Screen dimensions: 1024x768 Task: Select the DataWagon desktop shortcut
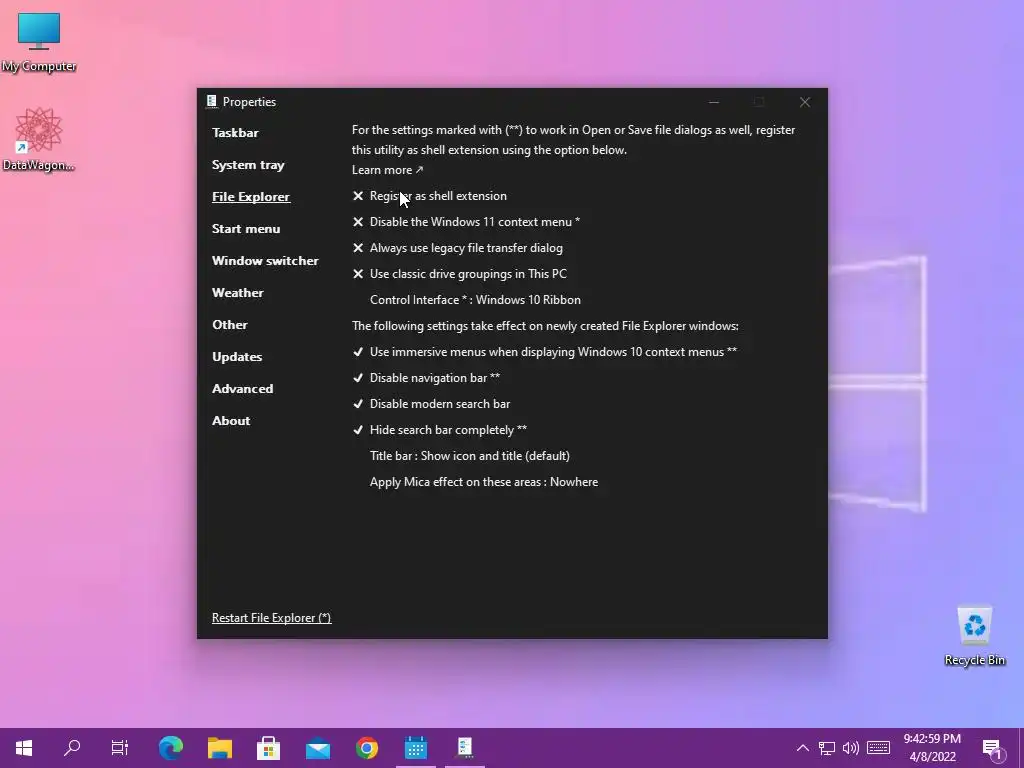(39, 140)
